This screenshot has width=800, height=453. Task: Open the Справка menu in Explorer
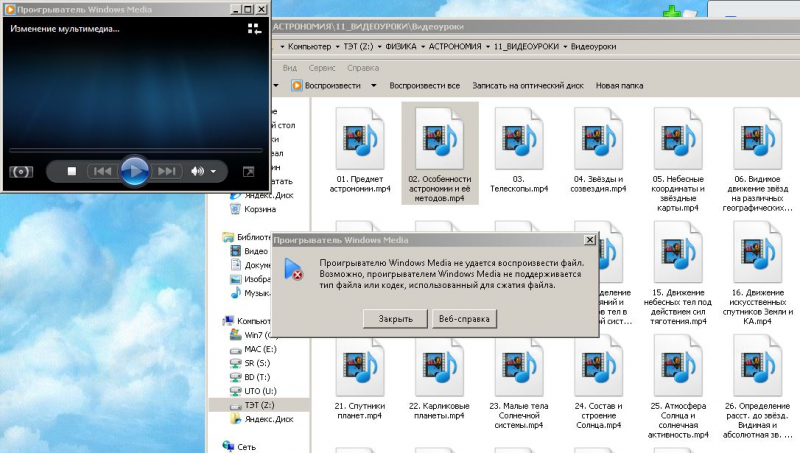[x=362, y=68]
